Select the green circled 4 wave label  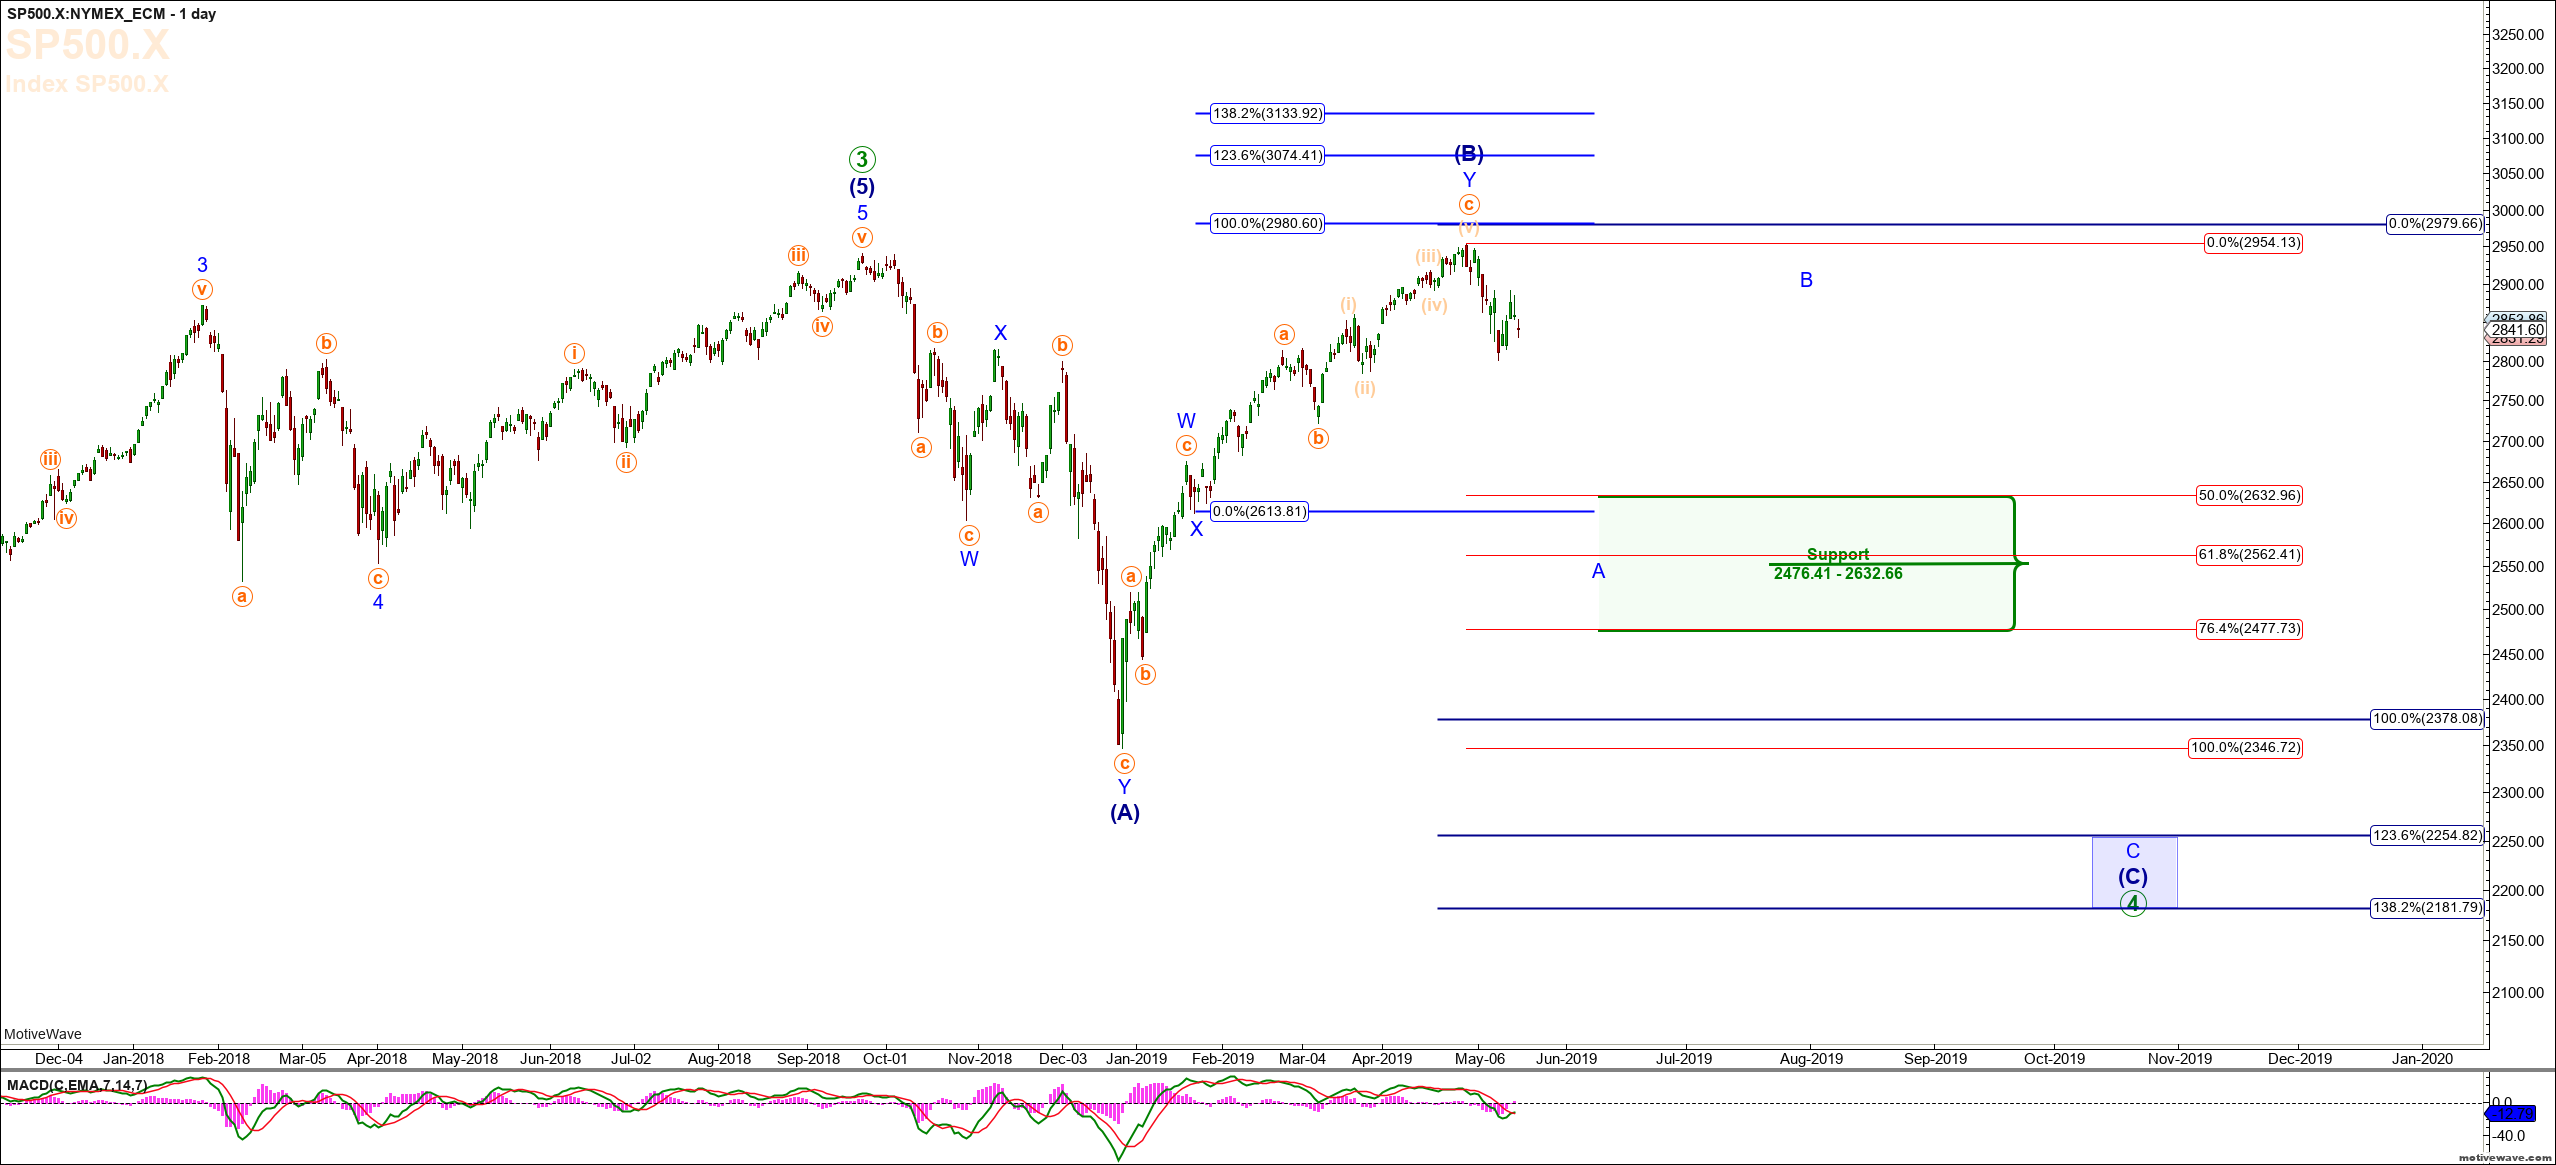pyautogui.click(x=2133, y=903)
